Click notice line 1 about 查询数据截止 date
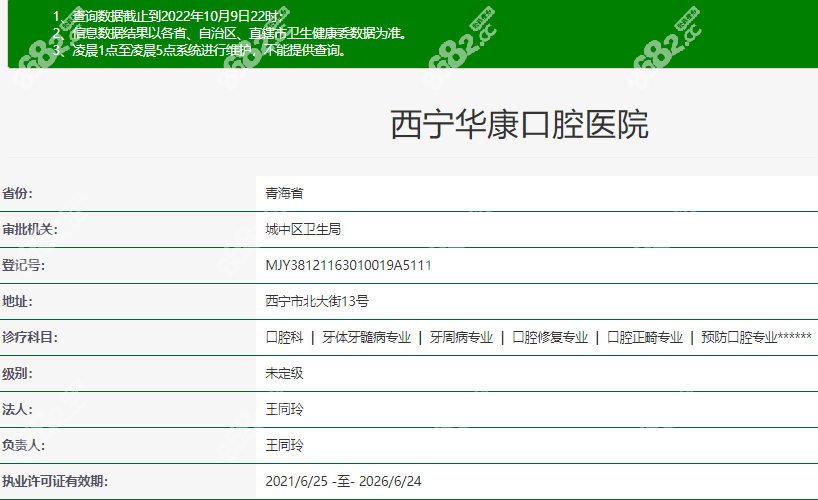 [170, 16]
